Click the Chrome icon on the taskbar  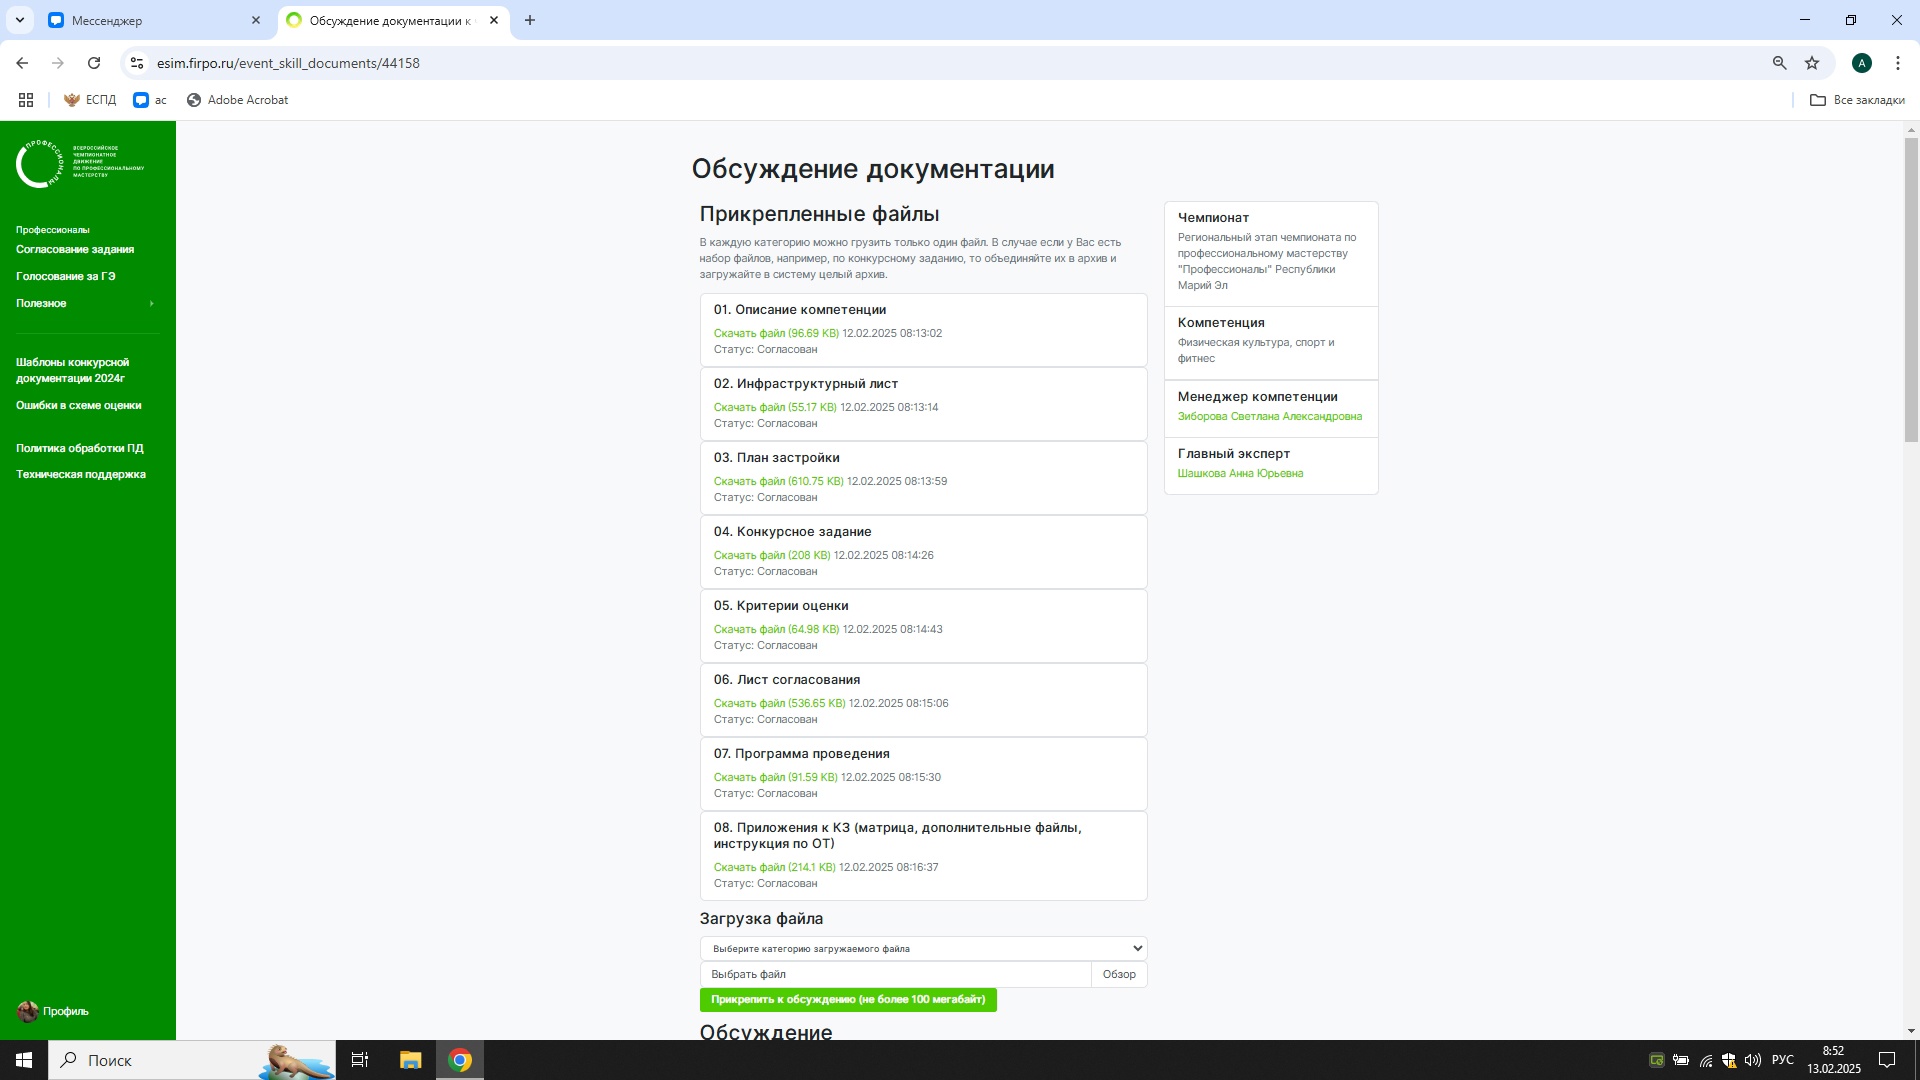[460, 1060]
